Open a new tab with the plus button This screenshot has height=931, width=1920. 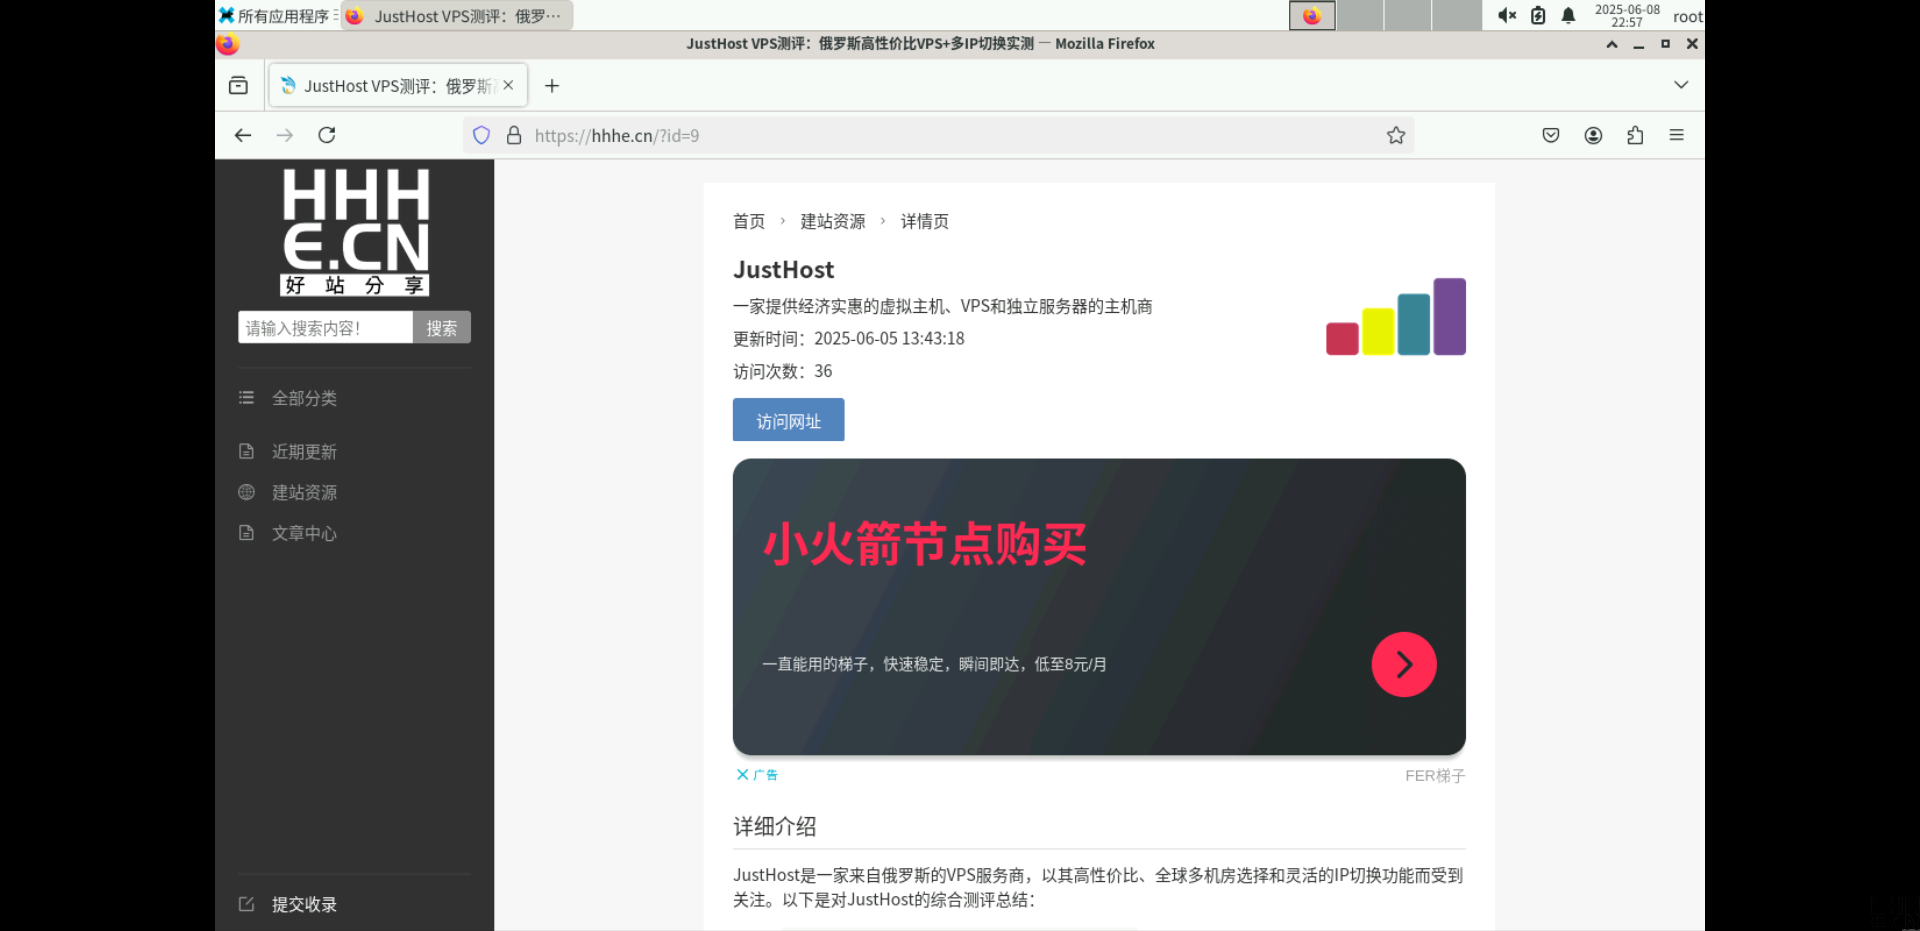coord(552,86)
